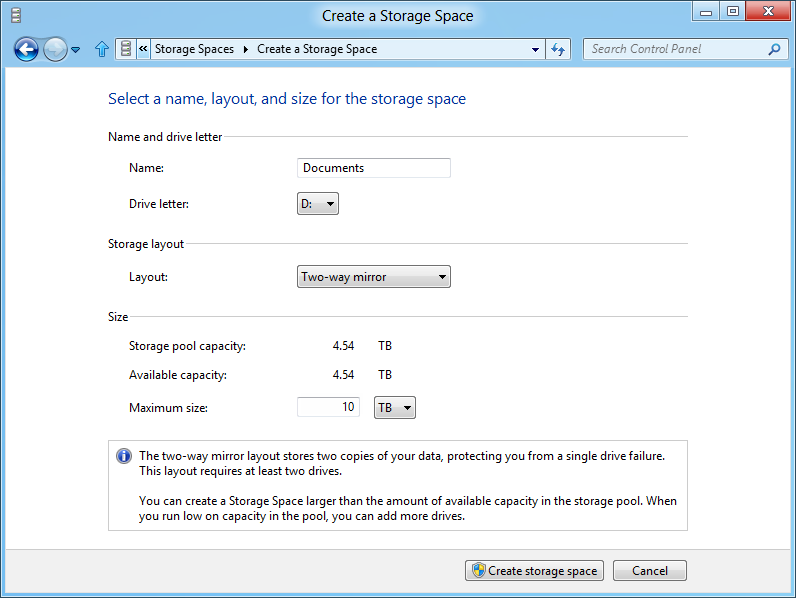Click the Refresh button beside address bar

point(559,49)
